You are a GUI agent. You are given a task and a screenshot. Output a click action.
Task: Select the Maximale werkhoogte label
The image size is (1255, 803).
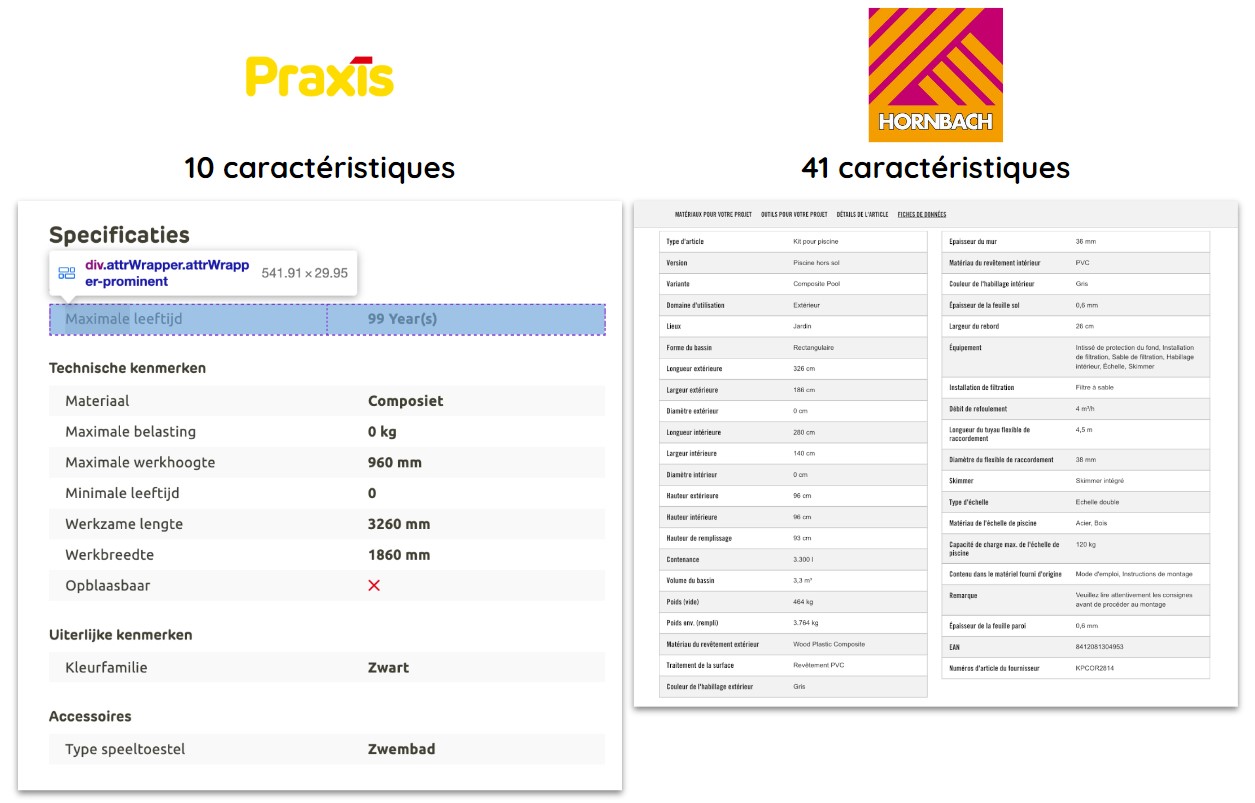coord(140,463)
